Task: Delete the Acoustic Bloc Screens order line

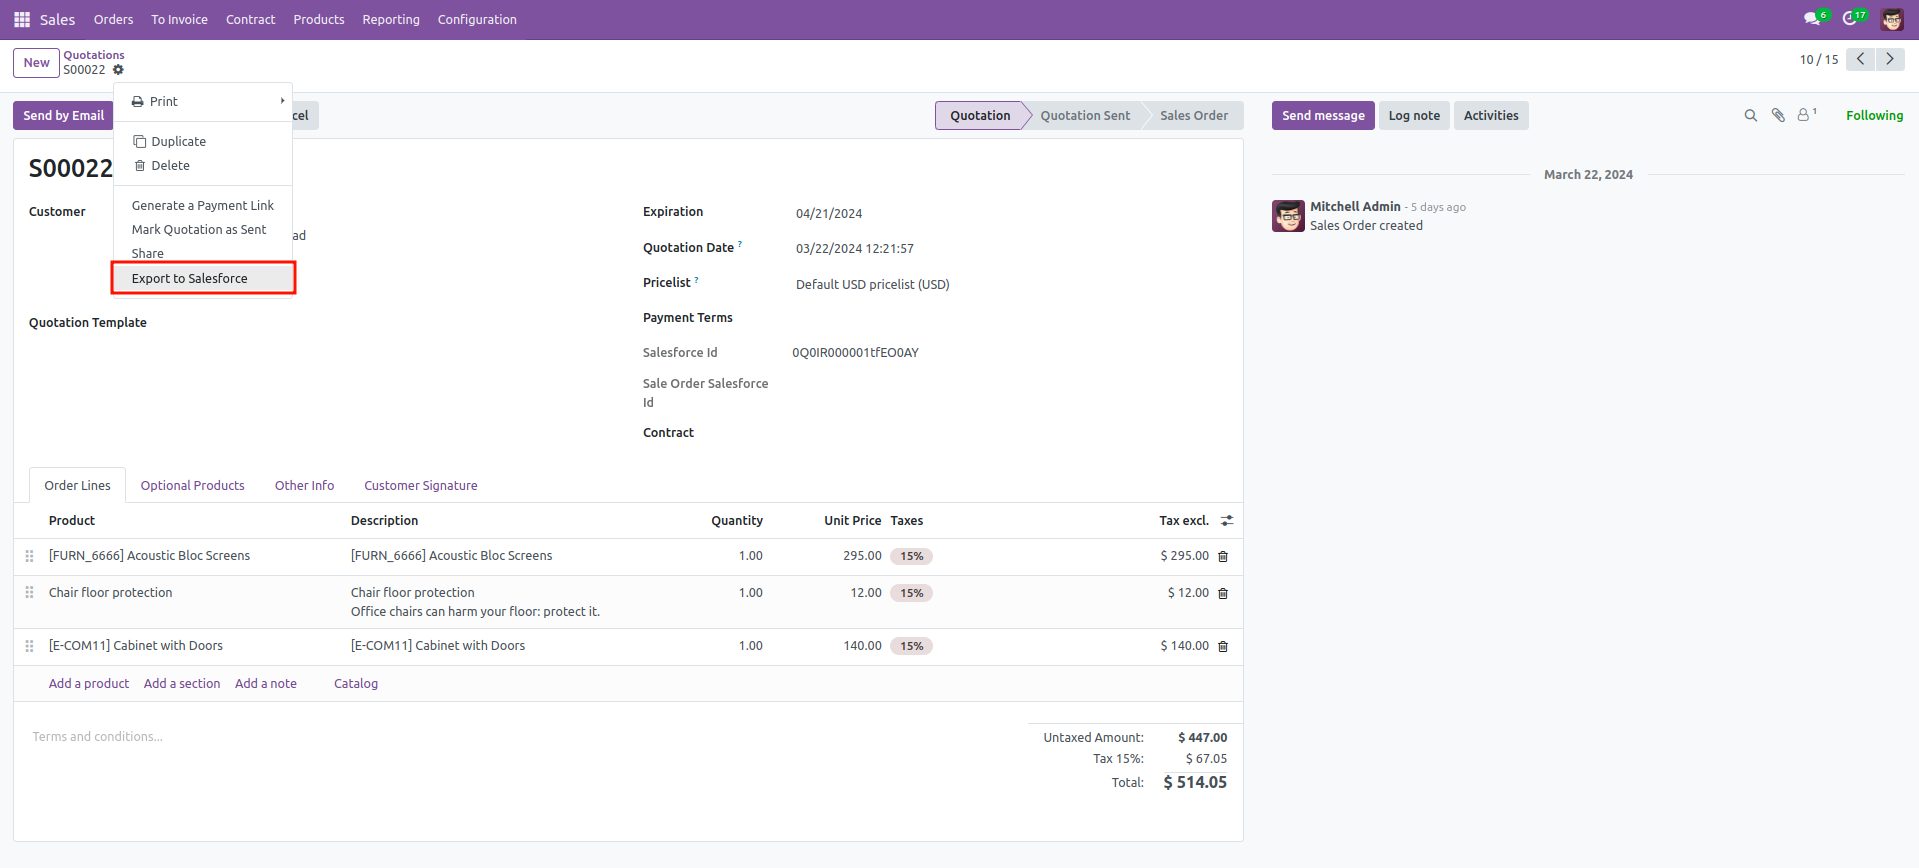Action: pos(1223,556)
